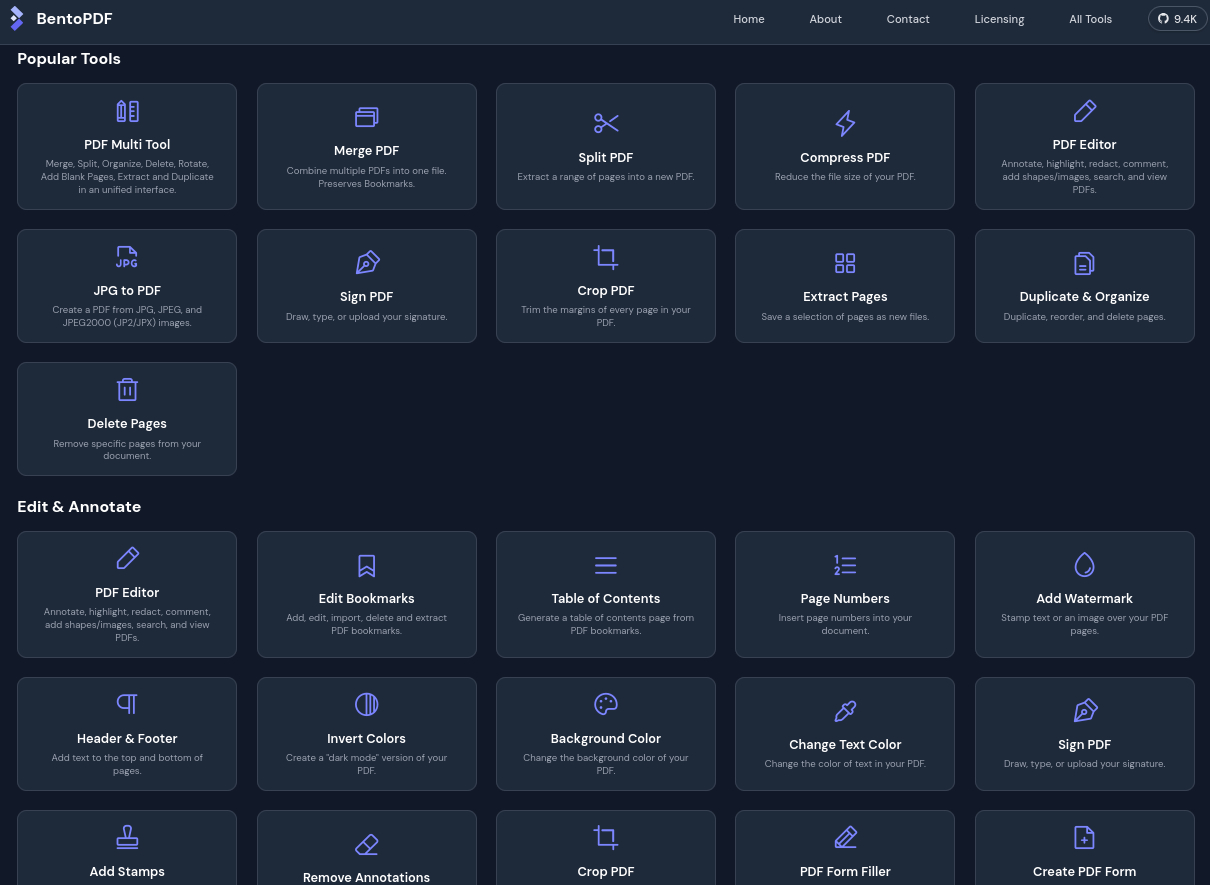Click the Split PDF scissors icon
Viewport: 1210px width, 885px height.
click(606, 123)
